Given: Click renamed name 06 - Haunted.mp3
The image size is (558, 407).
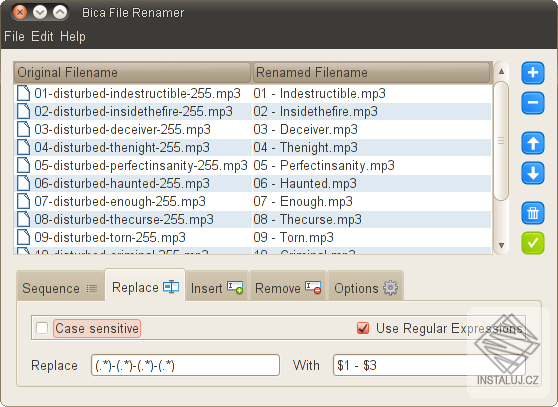Looking at the screenshot, I should click(x=305, y=183).
